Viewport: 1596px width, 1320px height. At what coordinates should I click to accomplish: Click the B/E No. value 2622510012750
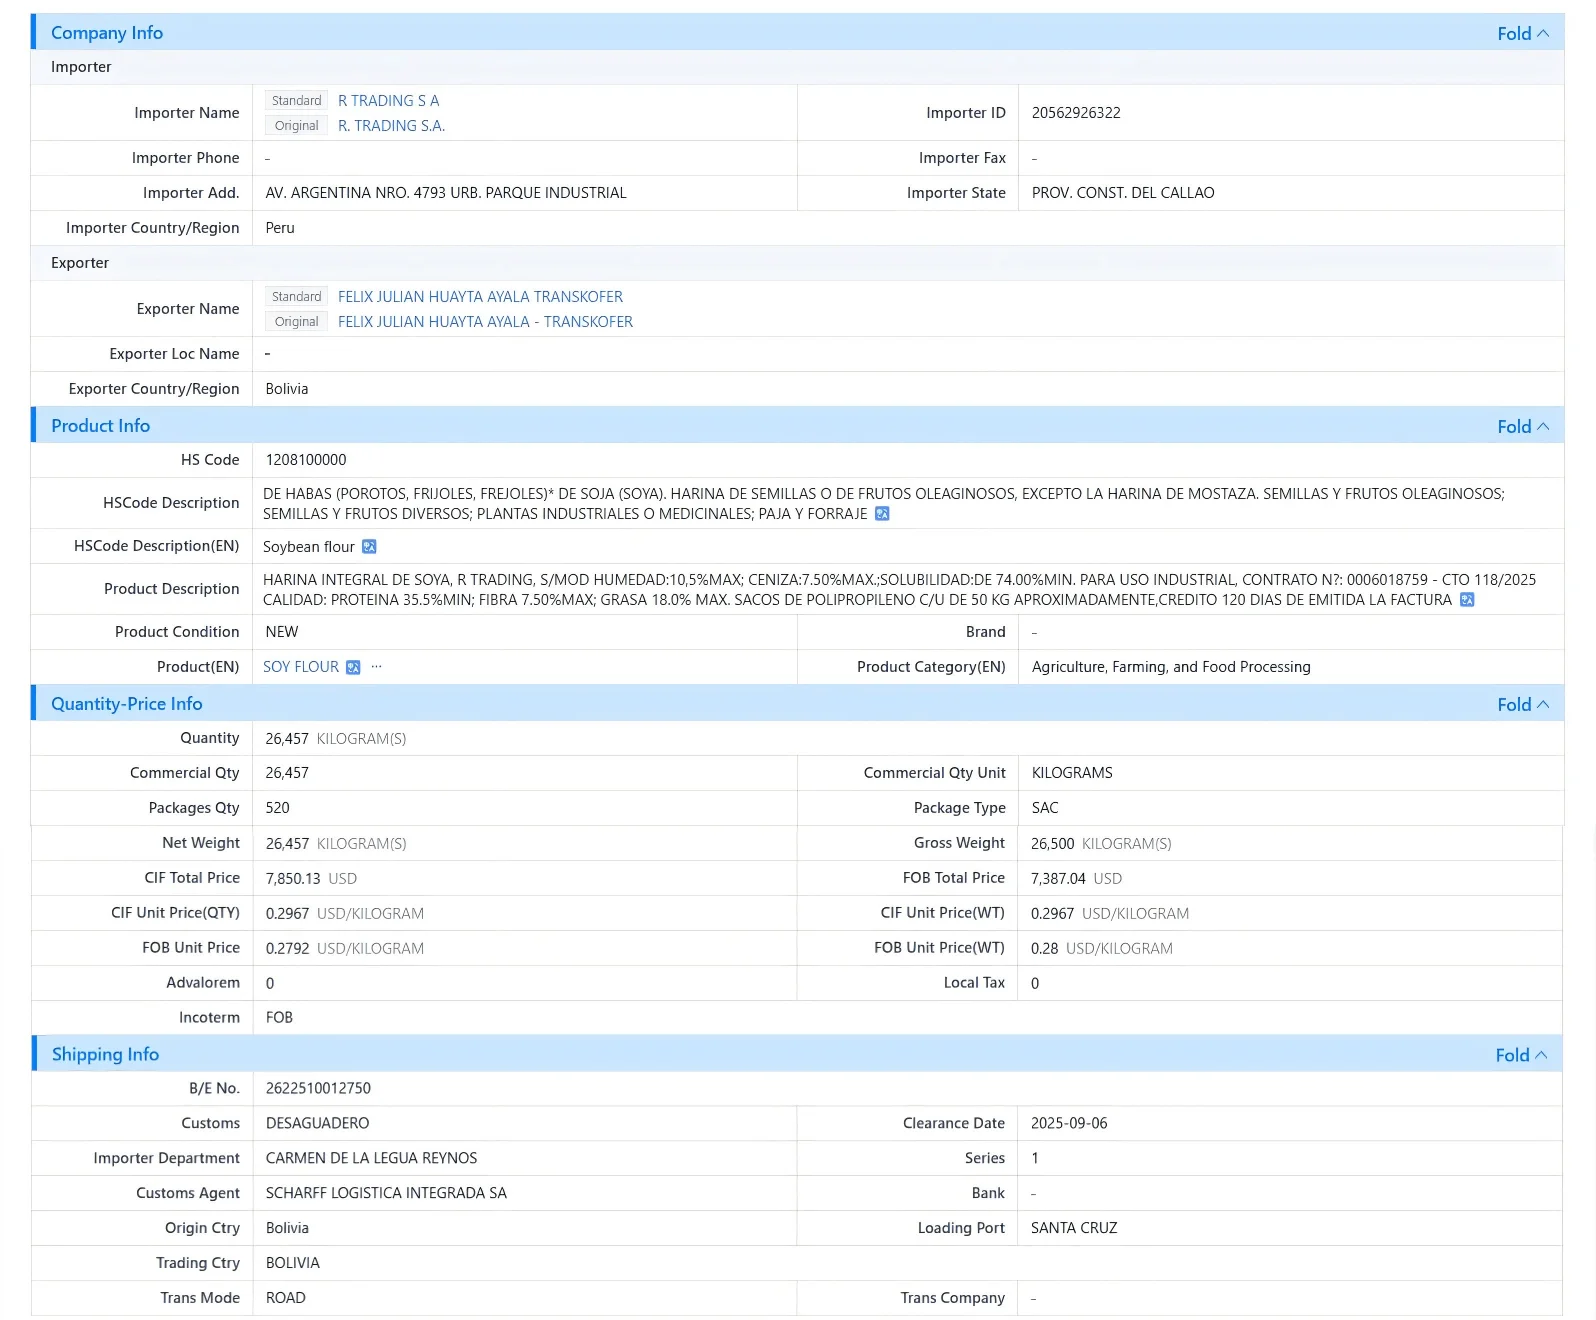coord(318,1088)
